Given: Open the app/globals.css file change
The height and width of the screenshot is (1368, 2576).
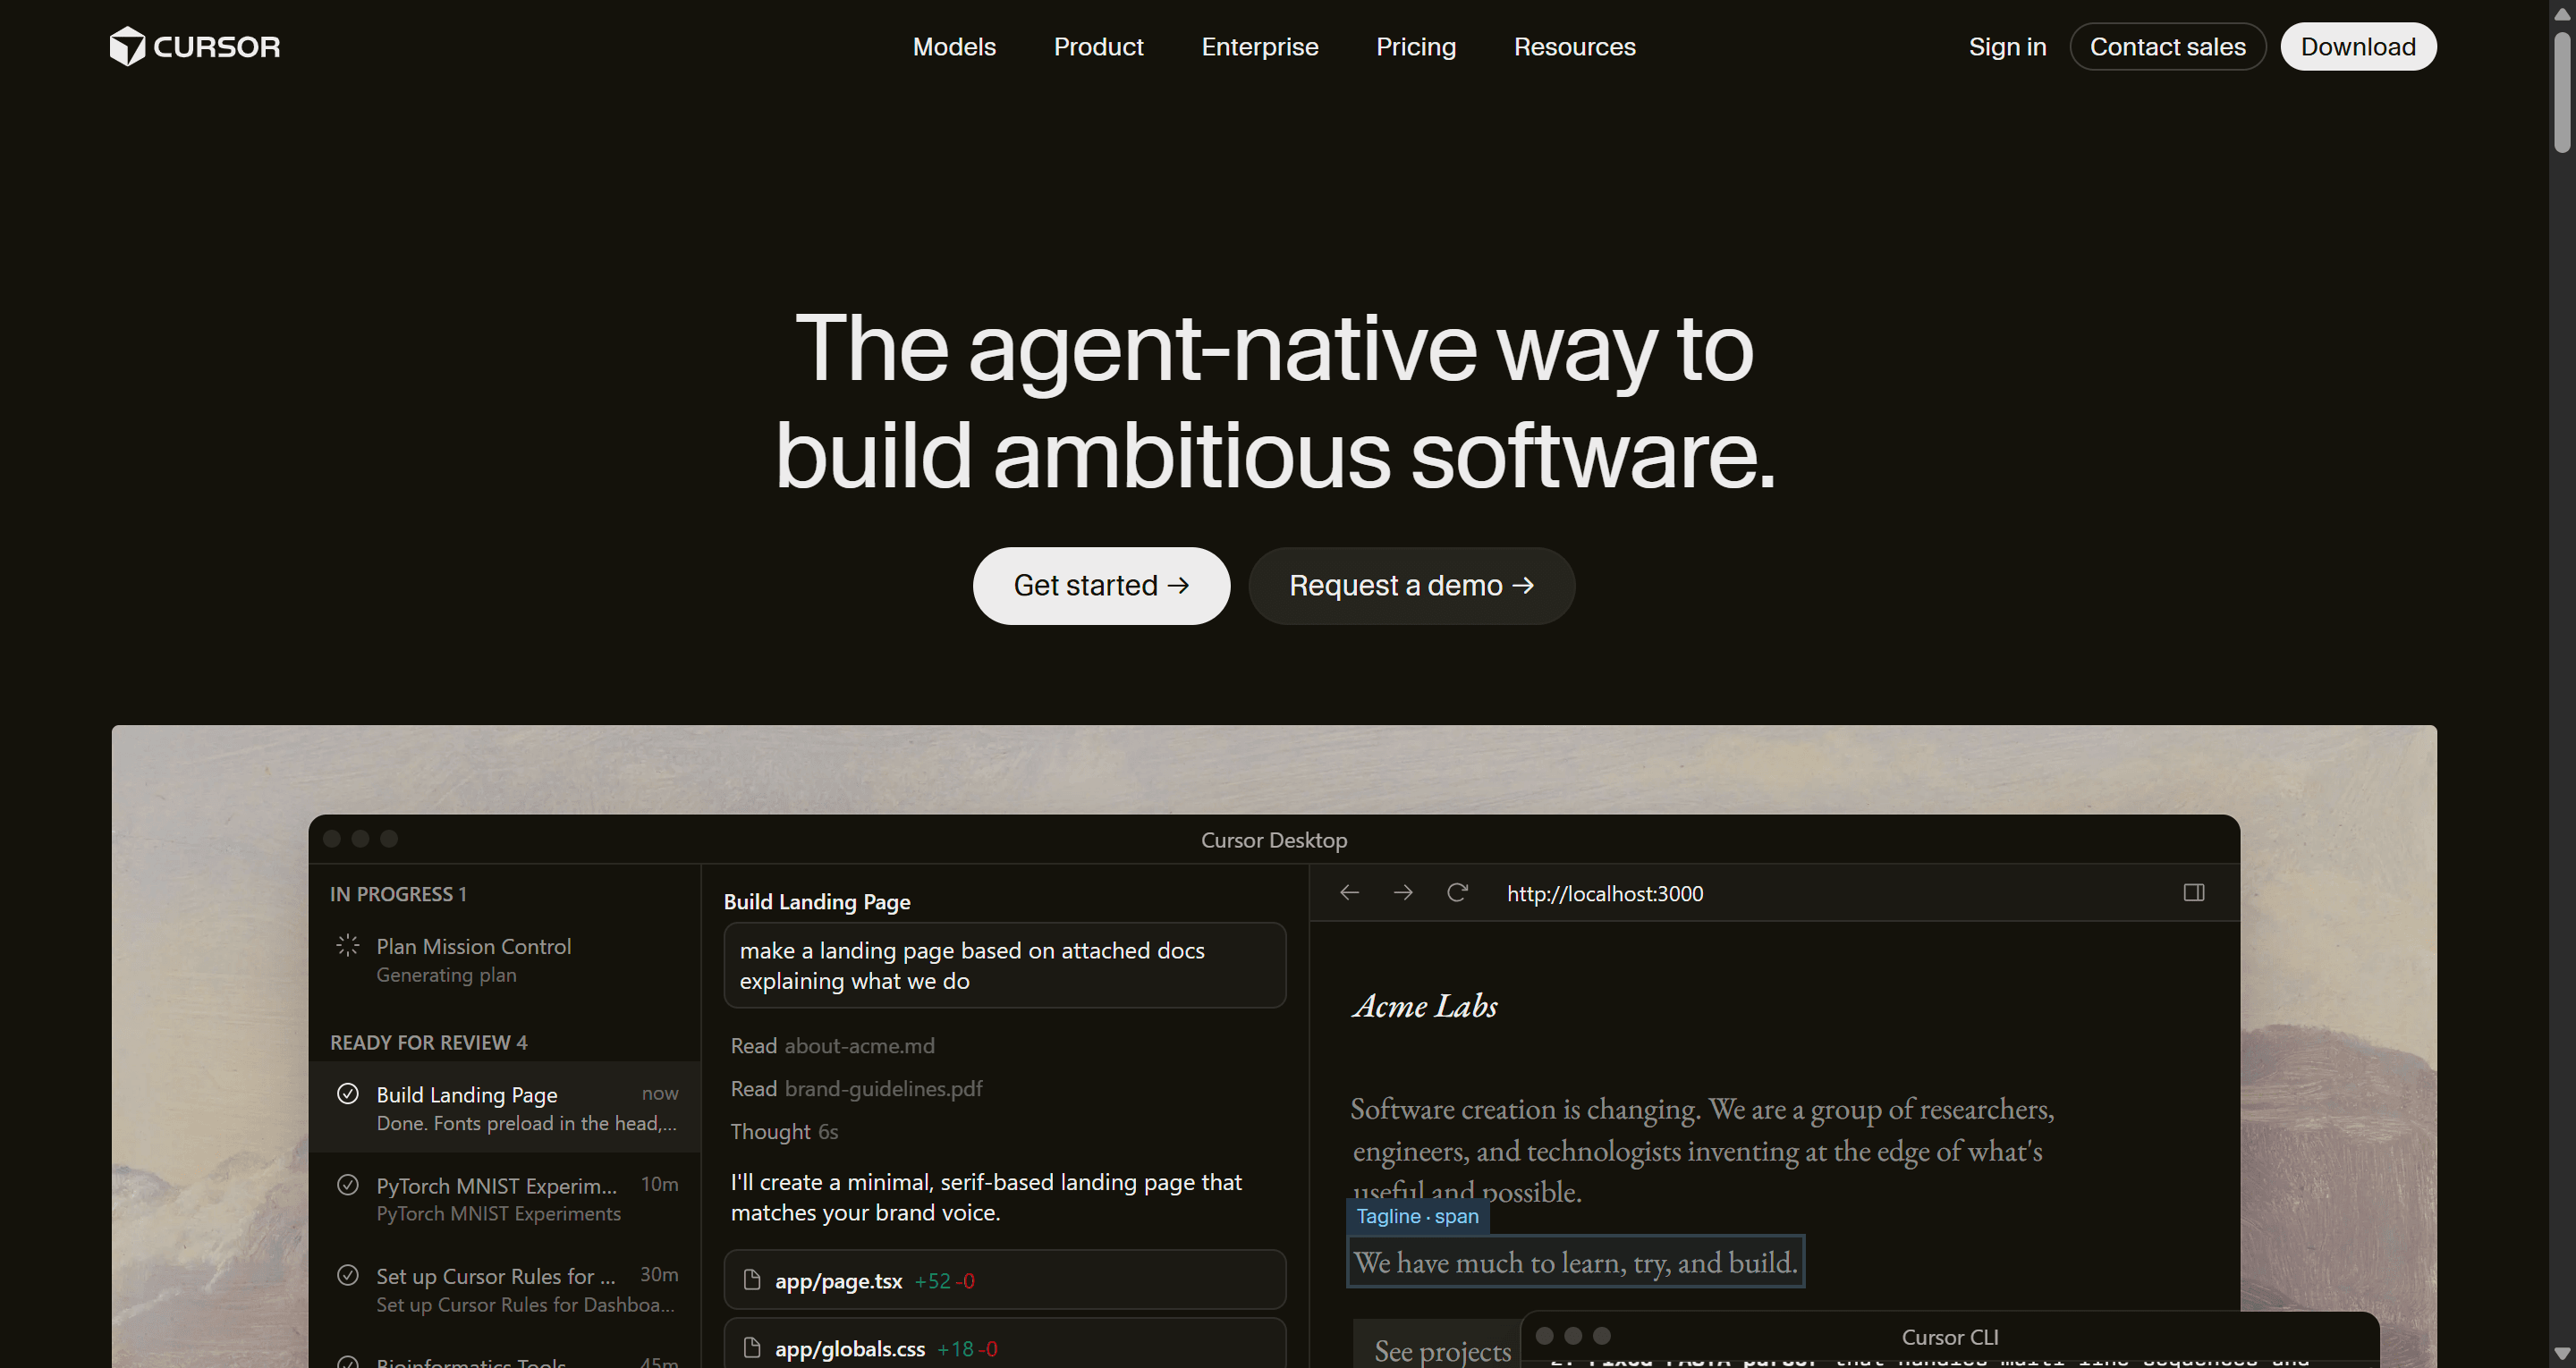Looking at the screenshot, I should click(1004, 1344).
